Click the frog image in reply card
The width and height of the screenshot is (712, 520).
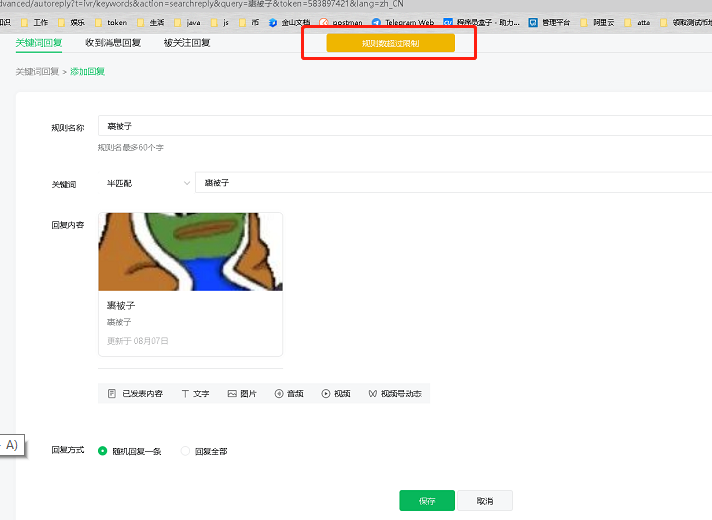click(x=190, y=252)
